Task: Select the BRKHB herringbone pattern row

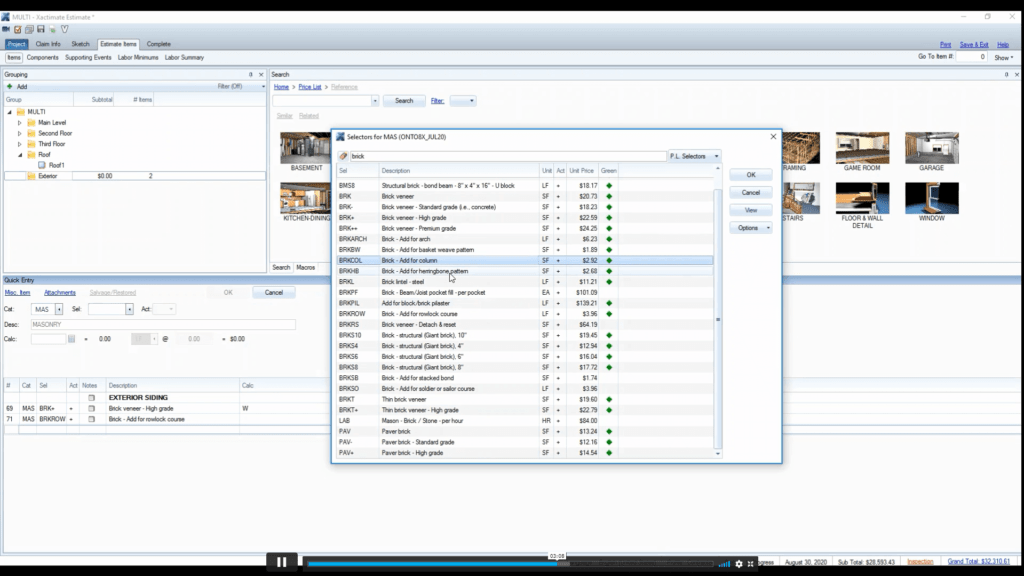Action: (524, 271)
